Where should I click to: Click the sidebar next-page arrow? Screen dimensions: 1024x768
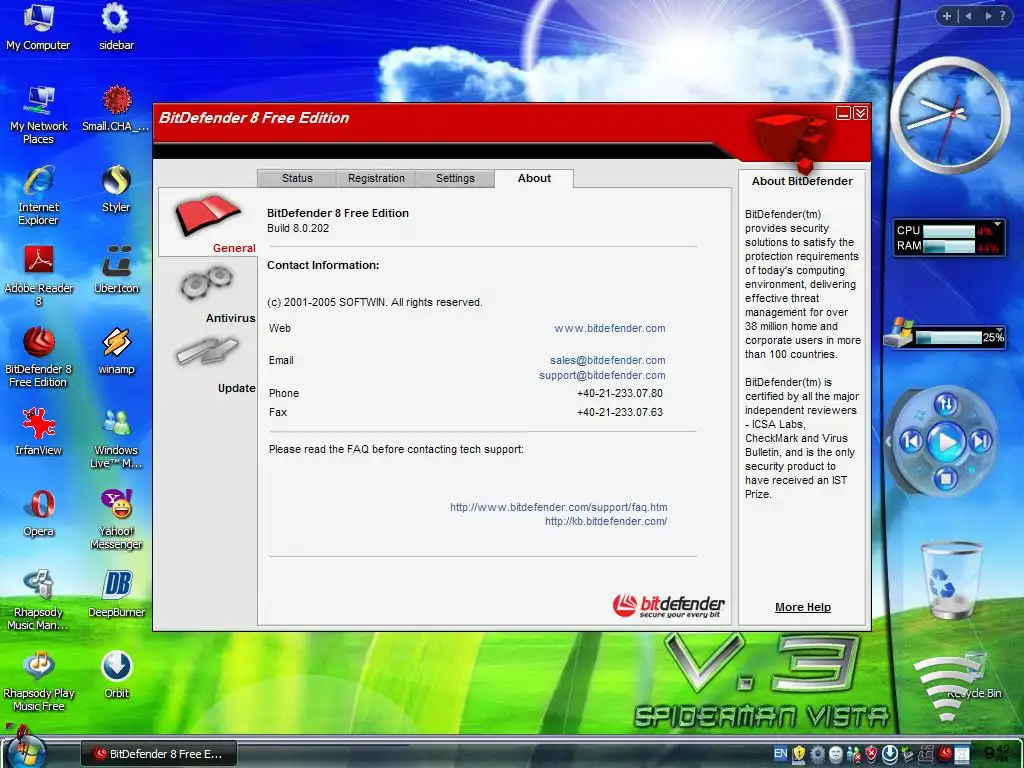click(x=988, y=16)
